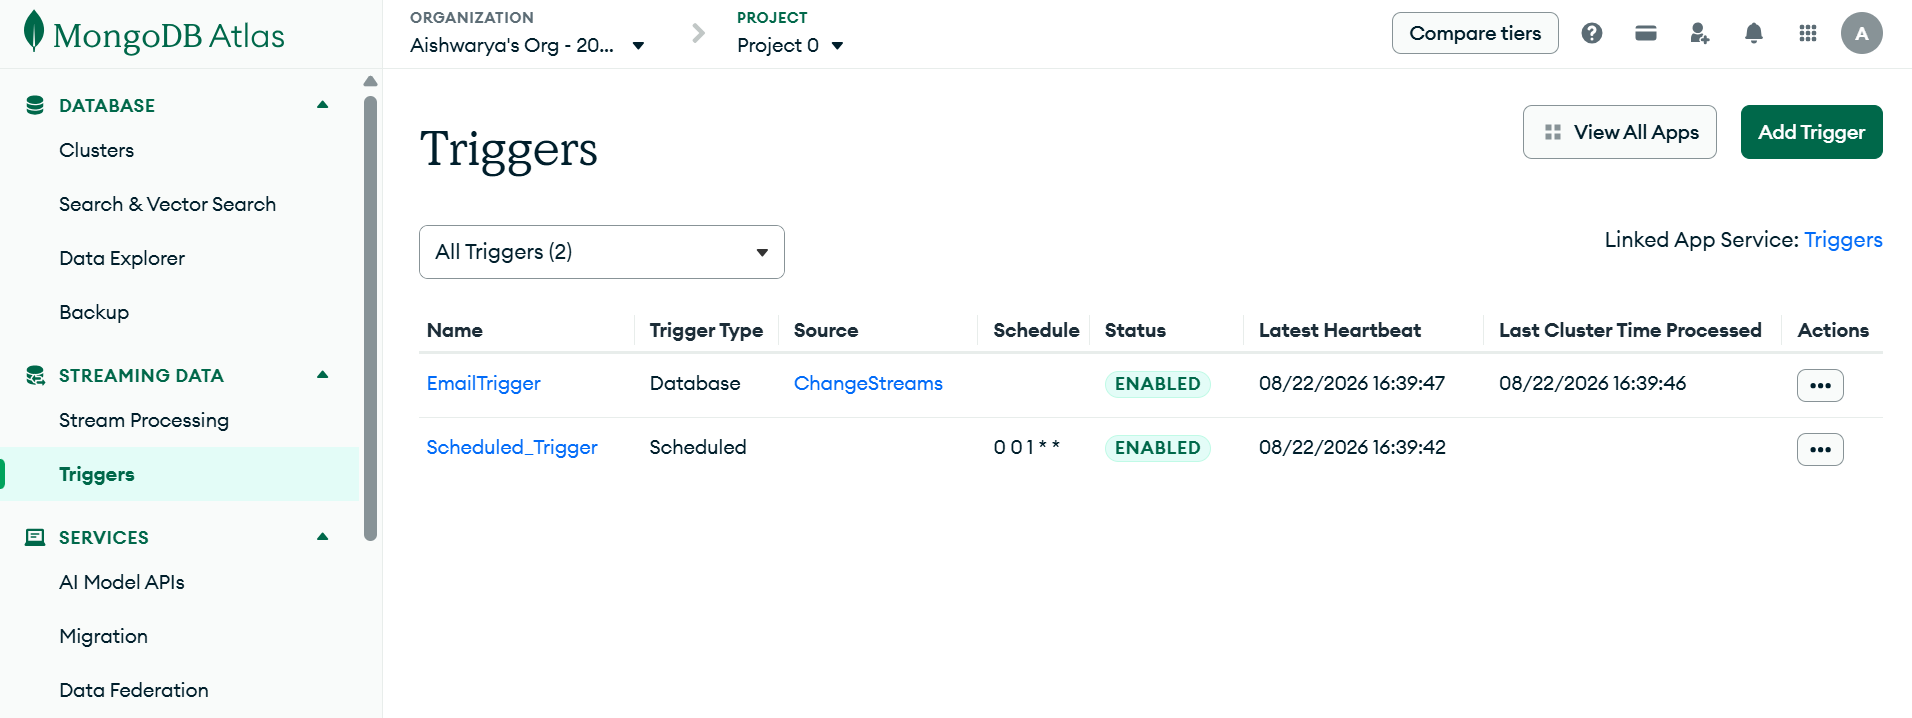The height and width of the screenshot is (718, 1912).
Task: Open the notifications bell icon
Action: (x=1754, y=33)
